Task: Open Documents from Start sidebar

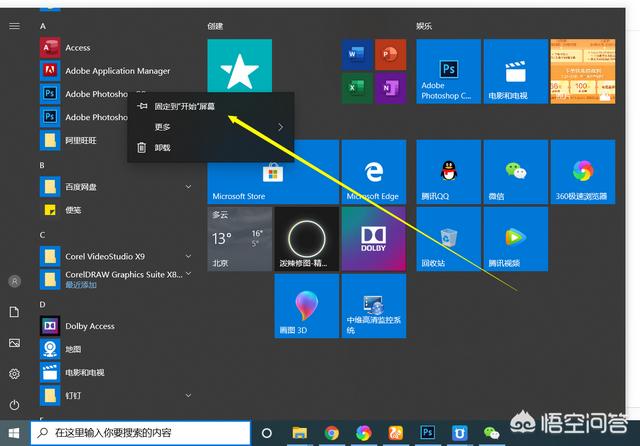Action: [15, 312]
